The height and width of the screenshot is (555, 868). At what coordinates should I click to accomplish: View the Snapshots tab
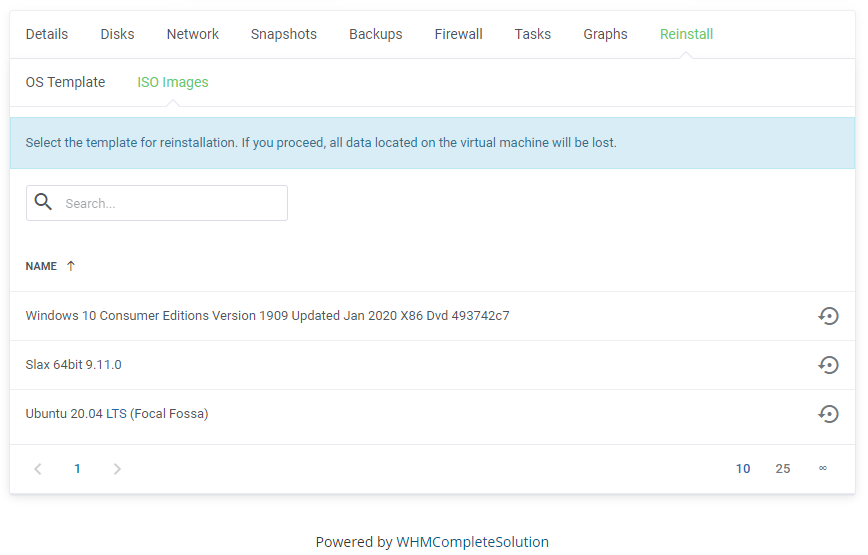284,34
